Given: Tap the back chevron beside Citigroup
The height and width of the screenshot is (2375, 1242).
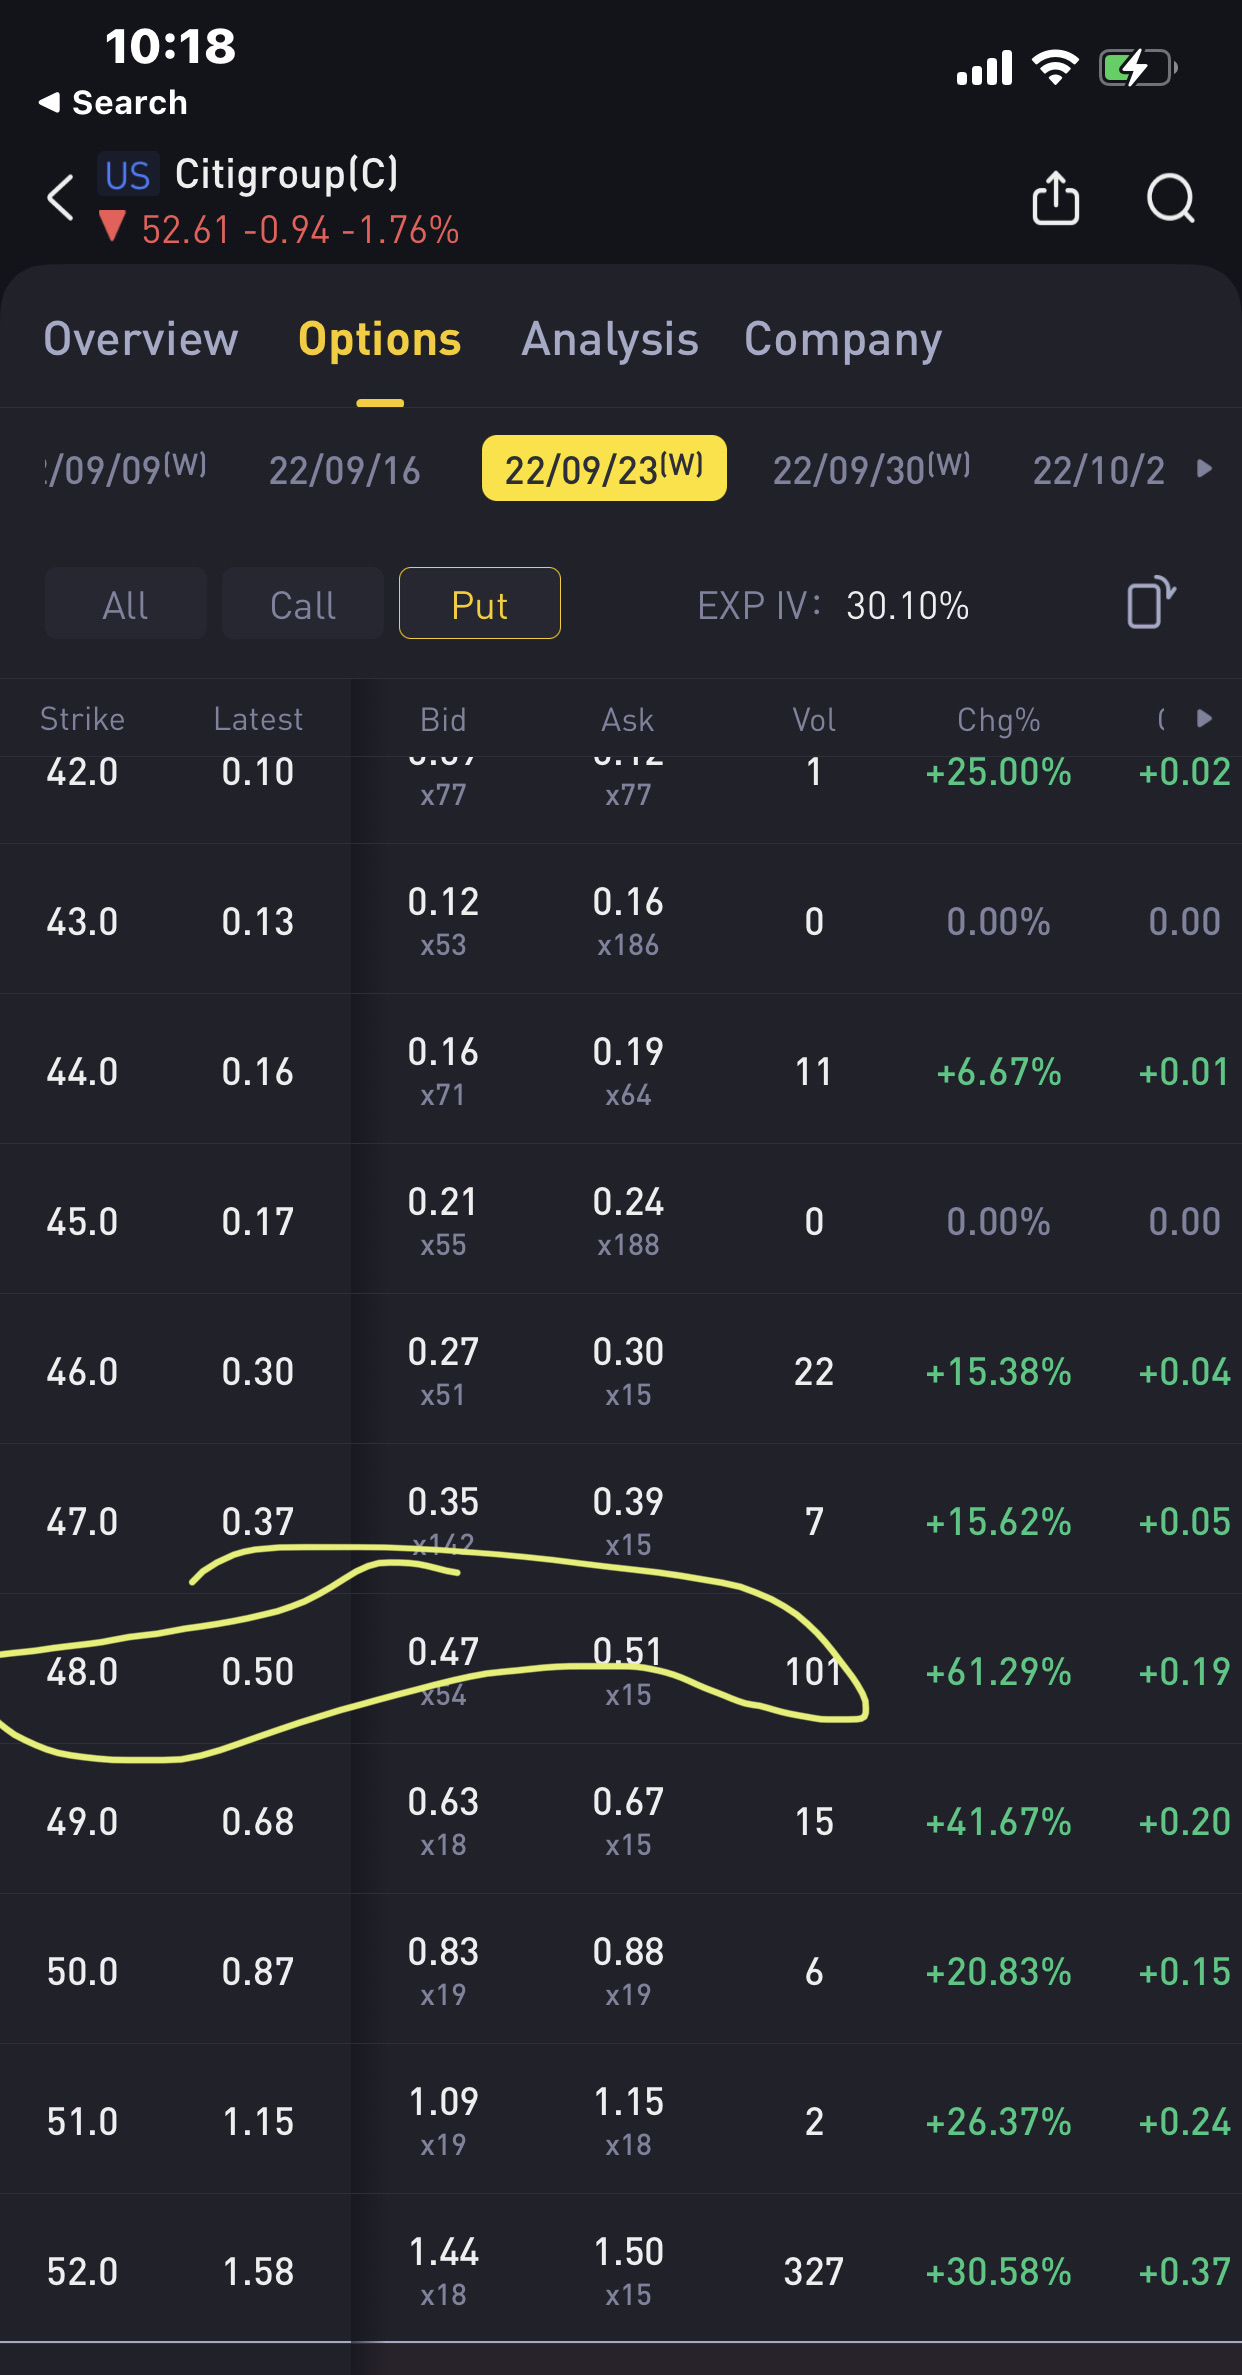Looking at the screenshot, I should click(x=61, y=198).
